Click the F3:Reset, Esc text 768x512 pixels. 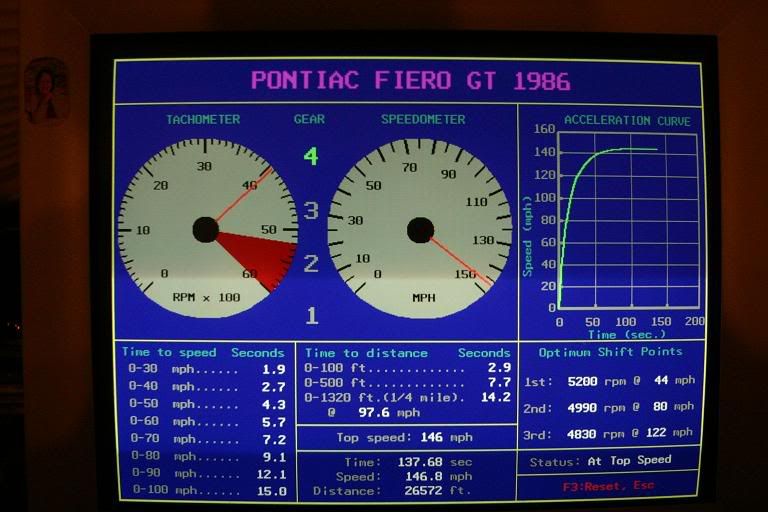(610, 485)
